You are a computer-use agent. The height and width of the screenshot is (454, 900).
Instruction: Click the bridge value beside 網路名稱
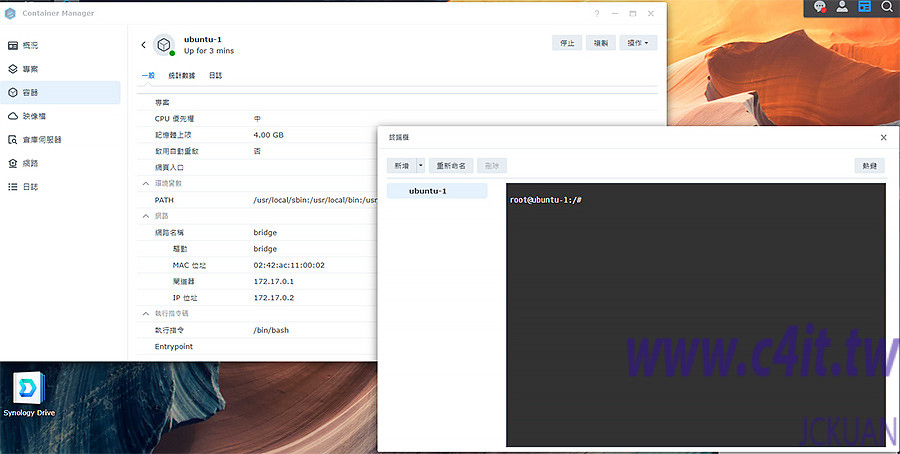[x=265, y=233]
